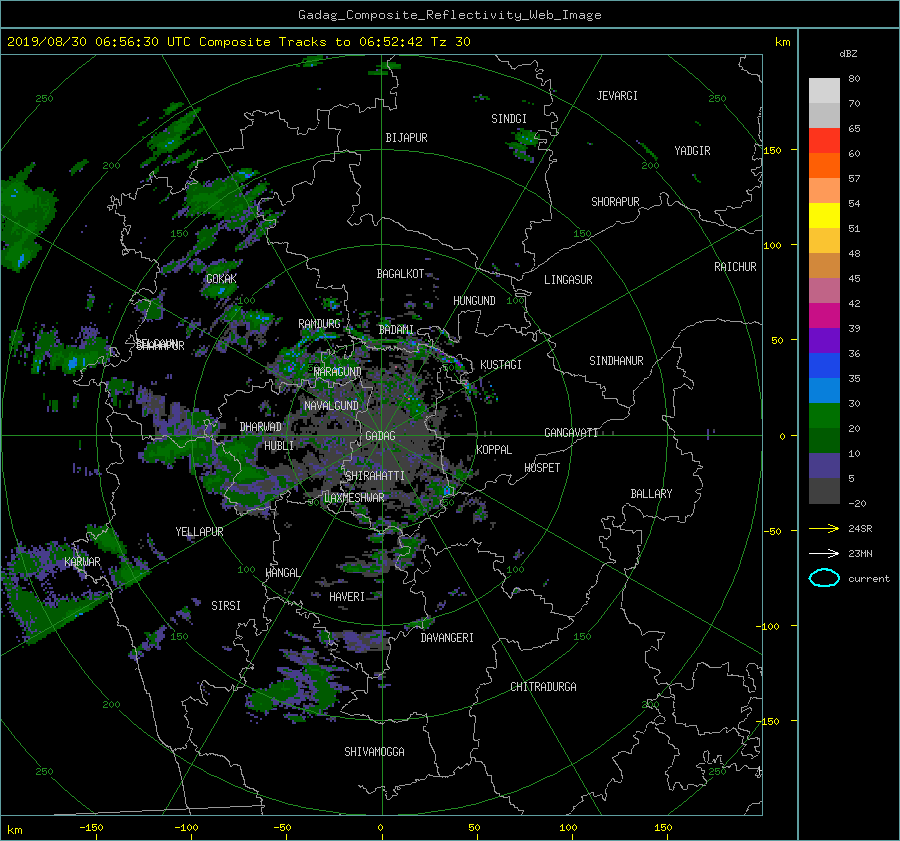The width and height of the screenshot is (900, 841).
Task: Click the LINGASUR city label
Action: pyautogui.click(x=568, y=280)
